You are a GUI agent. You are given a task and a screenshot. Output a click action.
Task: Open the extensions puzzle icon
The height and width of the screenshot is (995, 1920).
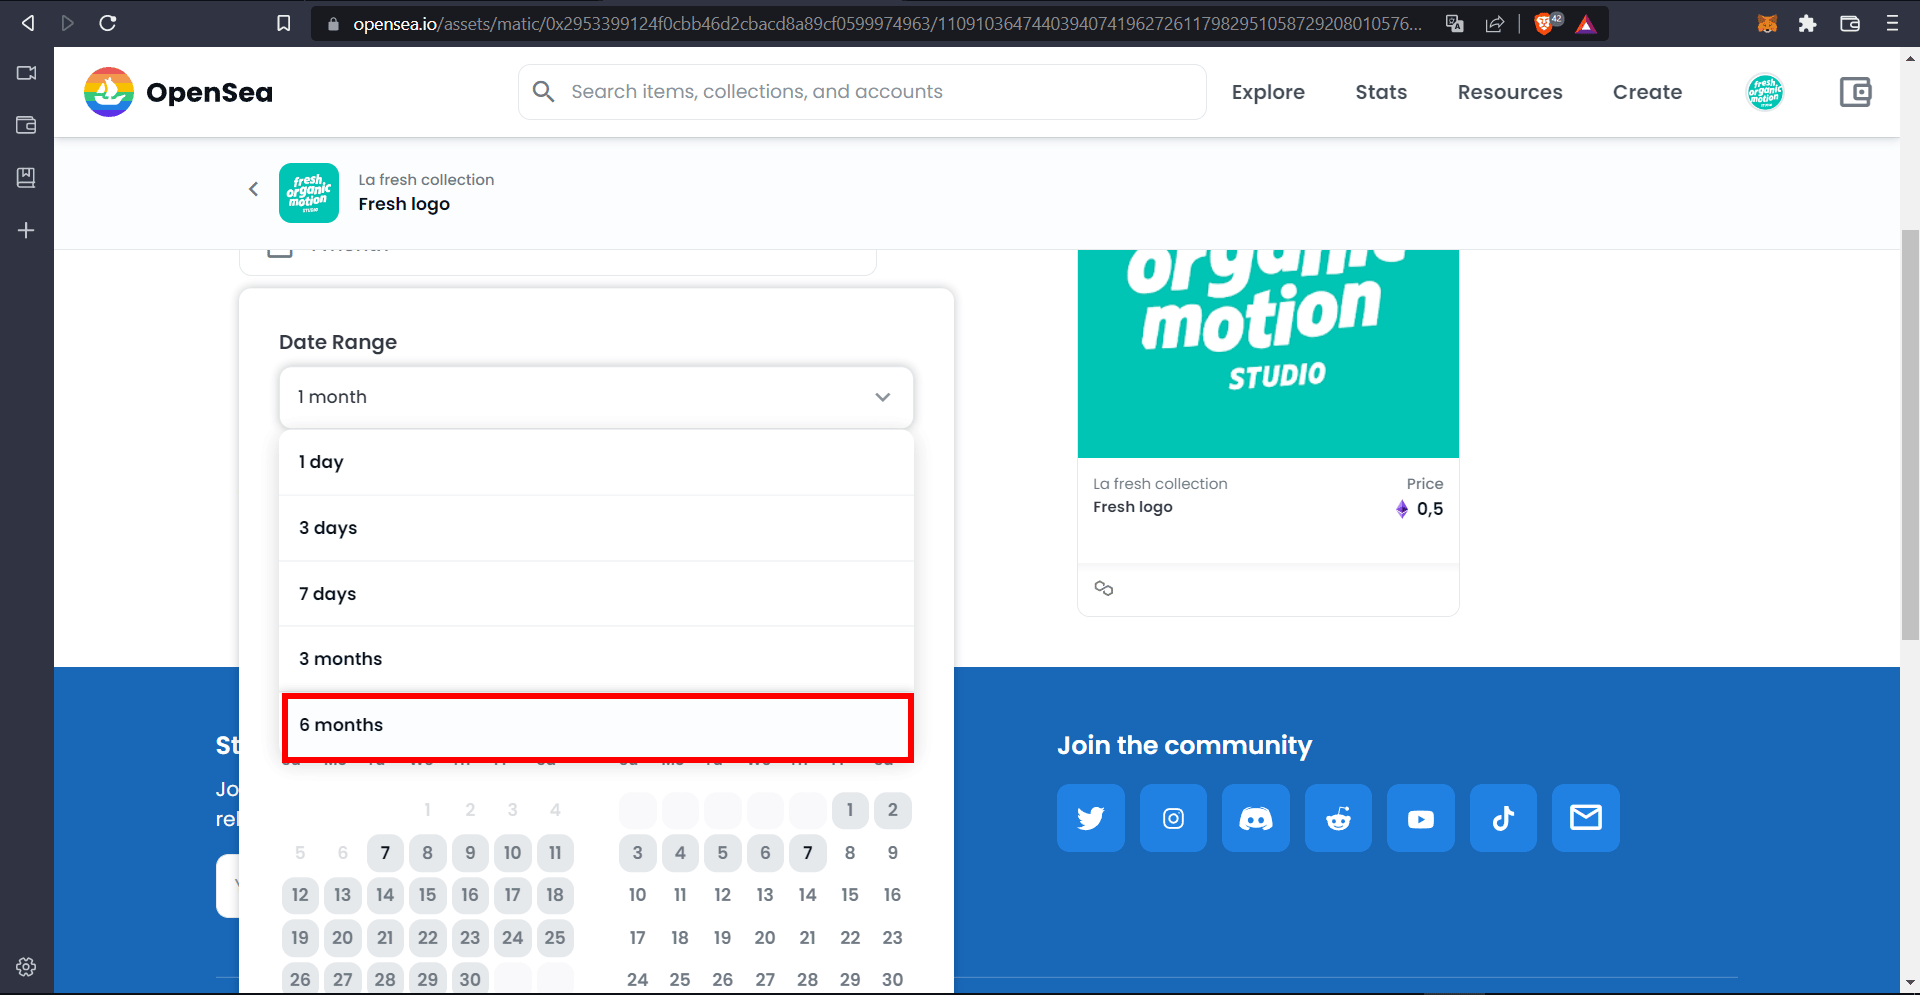click(x=1807, y=24)
